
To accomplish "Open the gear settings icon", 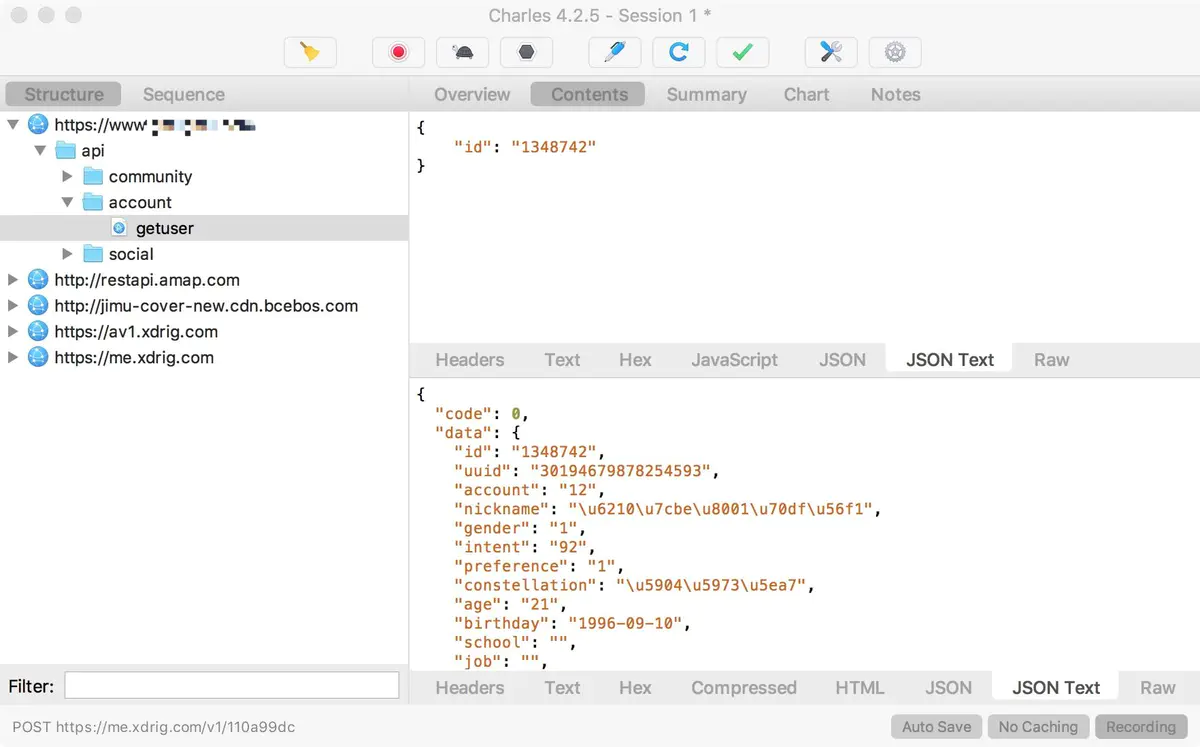I will point(894,53).
